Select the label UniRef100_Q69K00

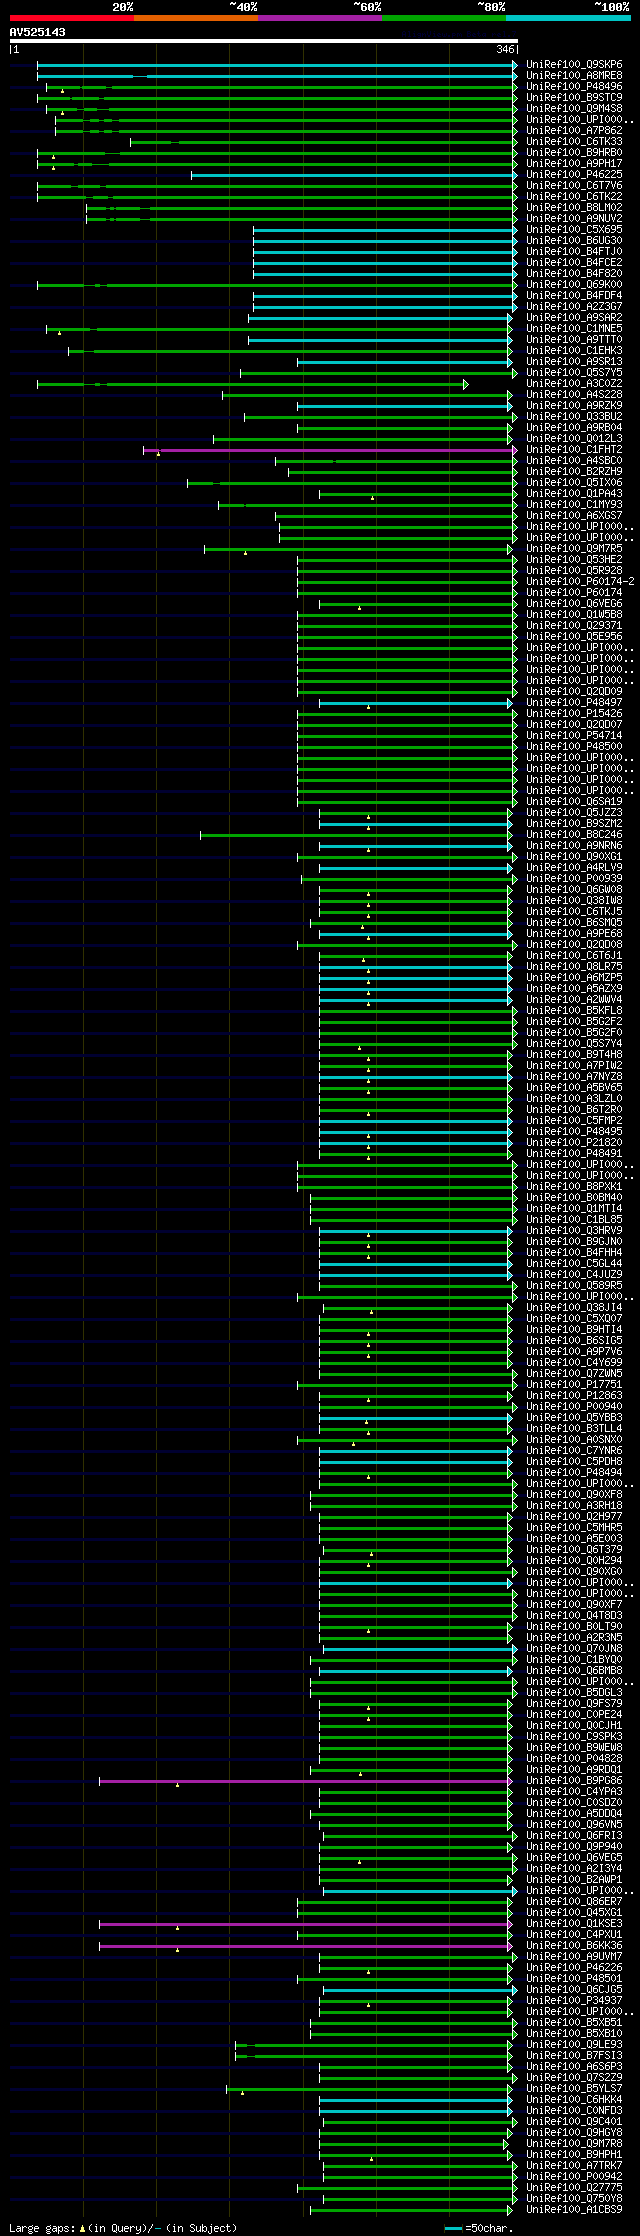tap(574, 285)
